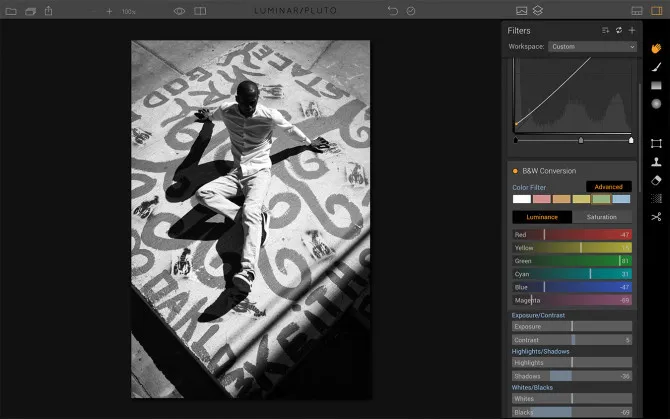670x419 pixels.
Task: Toggle the eye preview icon
Action: coord(179,11)
